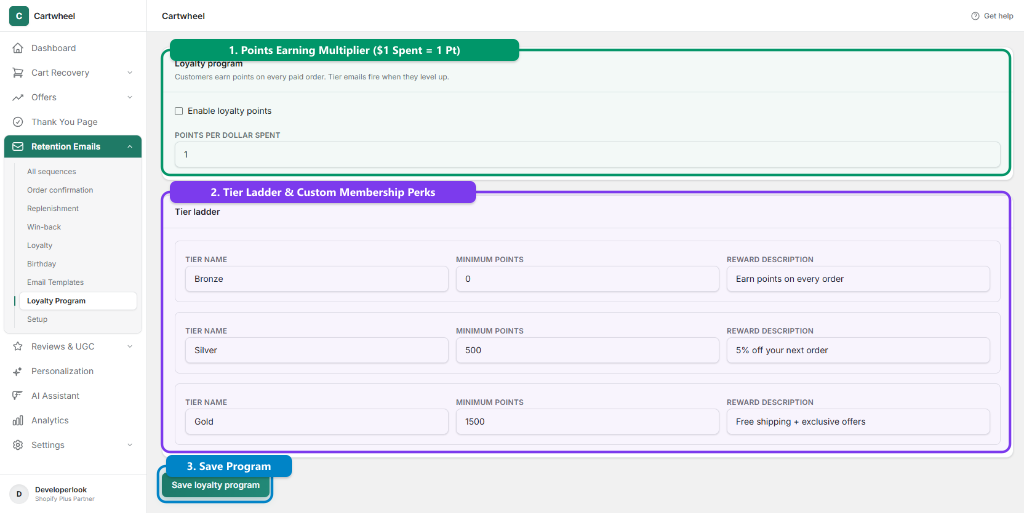Click the Developerlook avatar badge
This screenshot has width=1024, height=513.
[x=18, y=494]
